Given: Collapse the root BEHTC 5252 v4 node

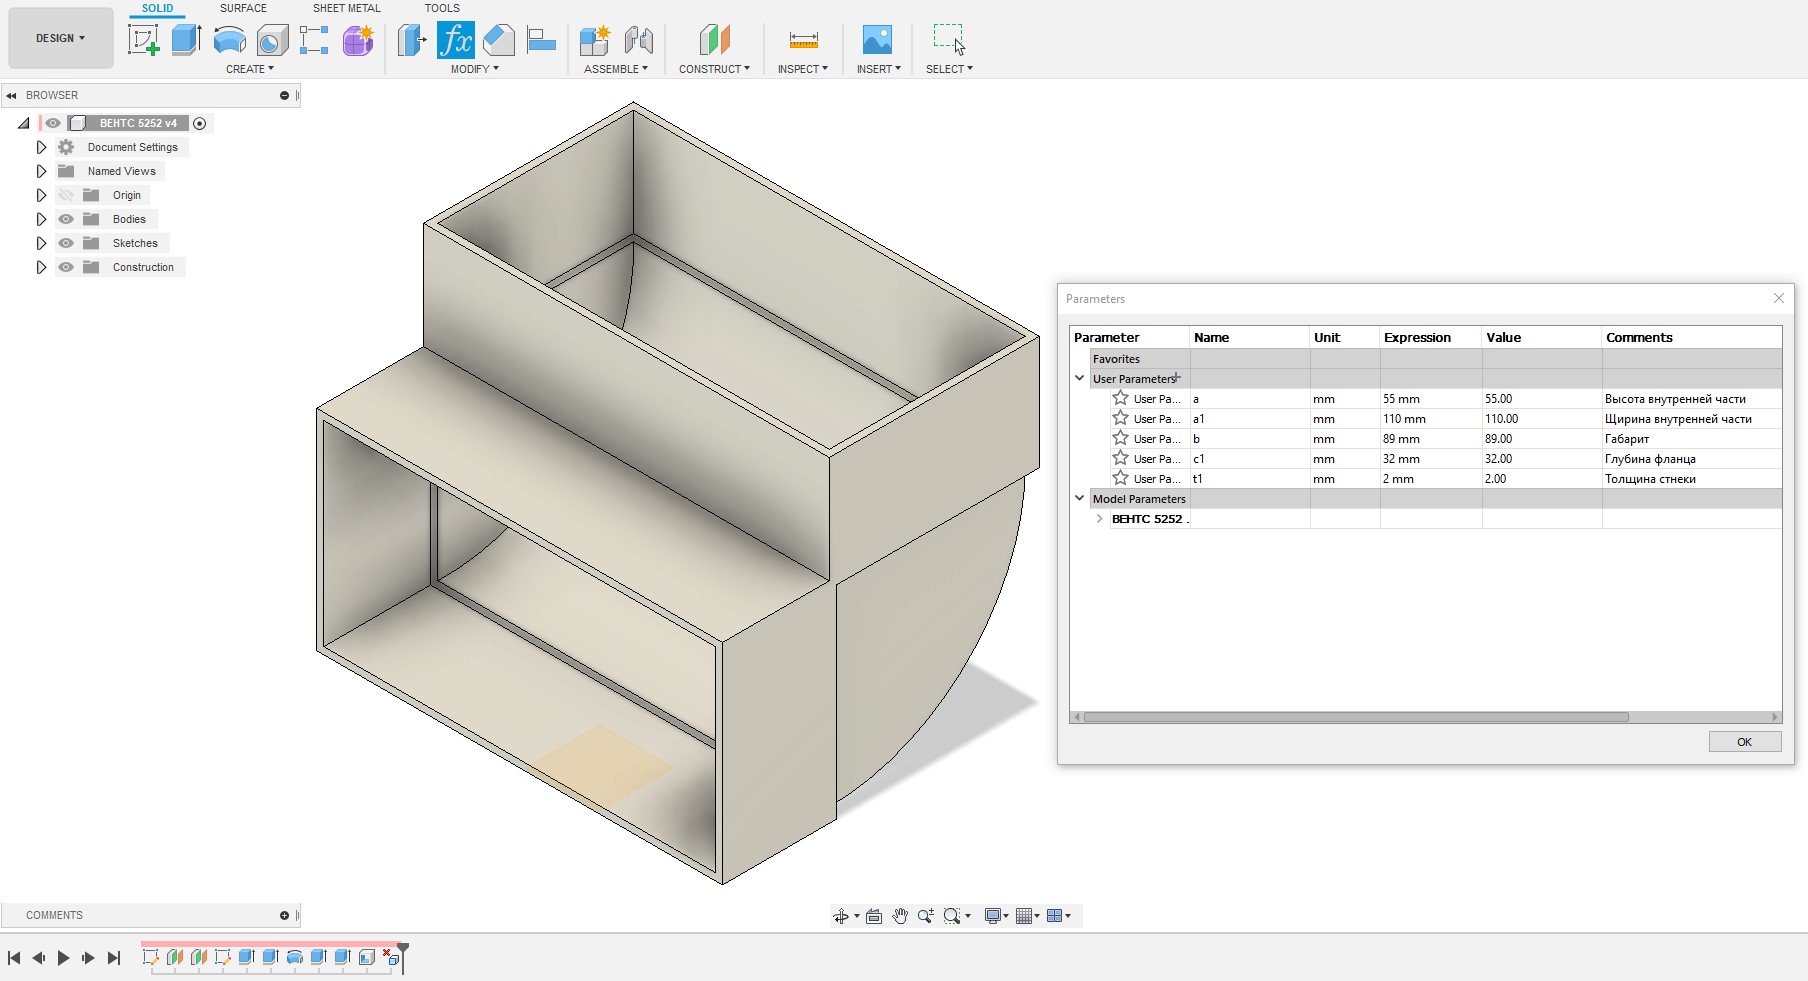Looking at the screenshot, I should (24, 123).
